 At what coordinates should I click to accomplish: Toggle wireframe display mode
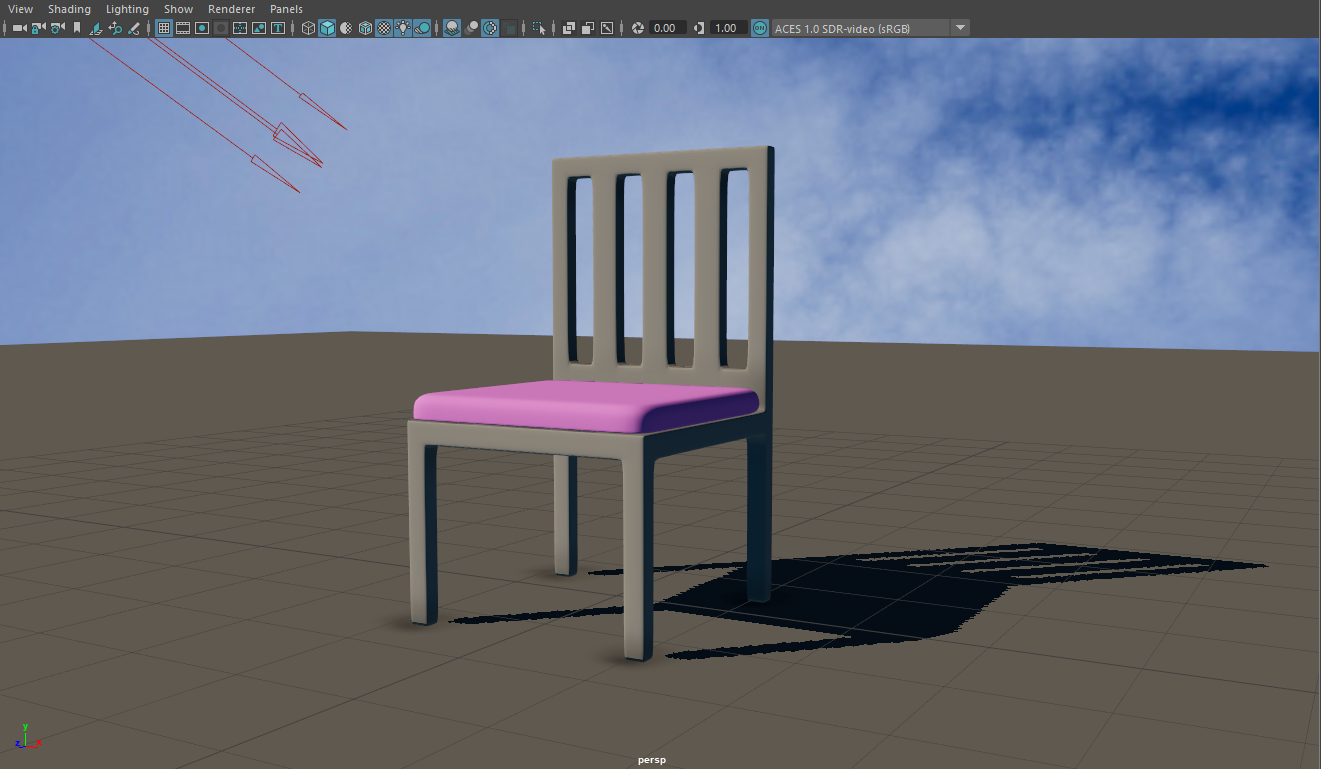click(308, 28)
